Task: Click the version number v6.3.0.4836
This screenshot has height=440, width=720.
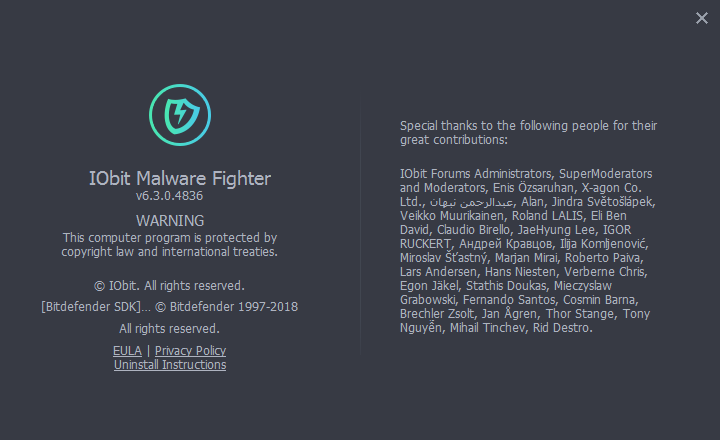Action: pyautogui.click(x=170, y=197)
